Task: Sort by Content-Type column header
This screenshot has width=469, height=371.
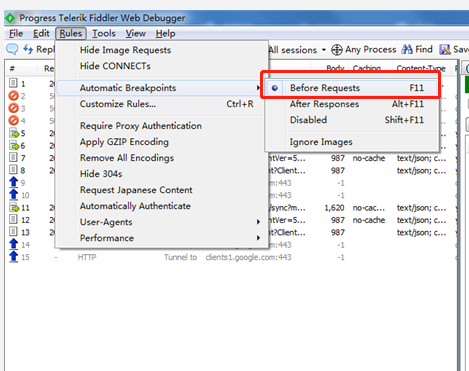Action: [x=421, y=68]
